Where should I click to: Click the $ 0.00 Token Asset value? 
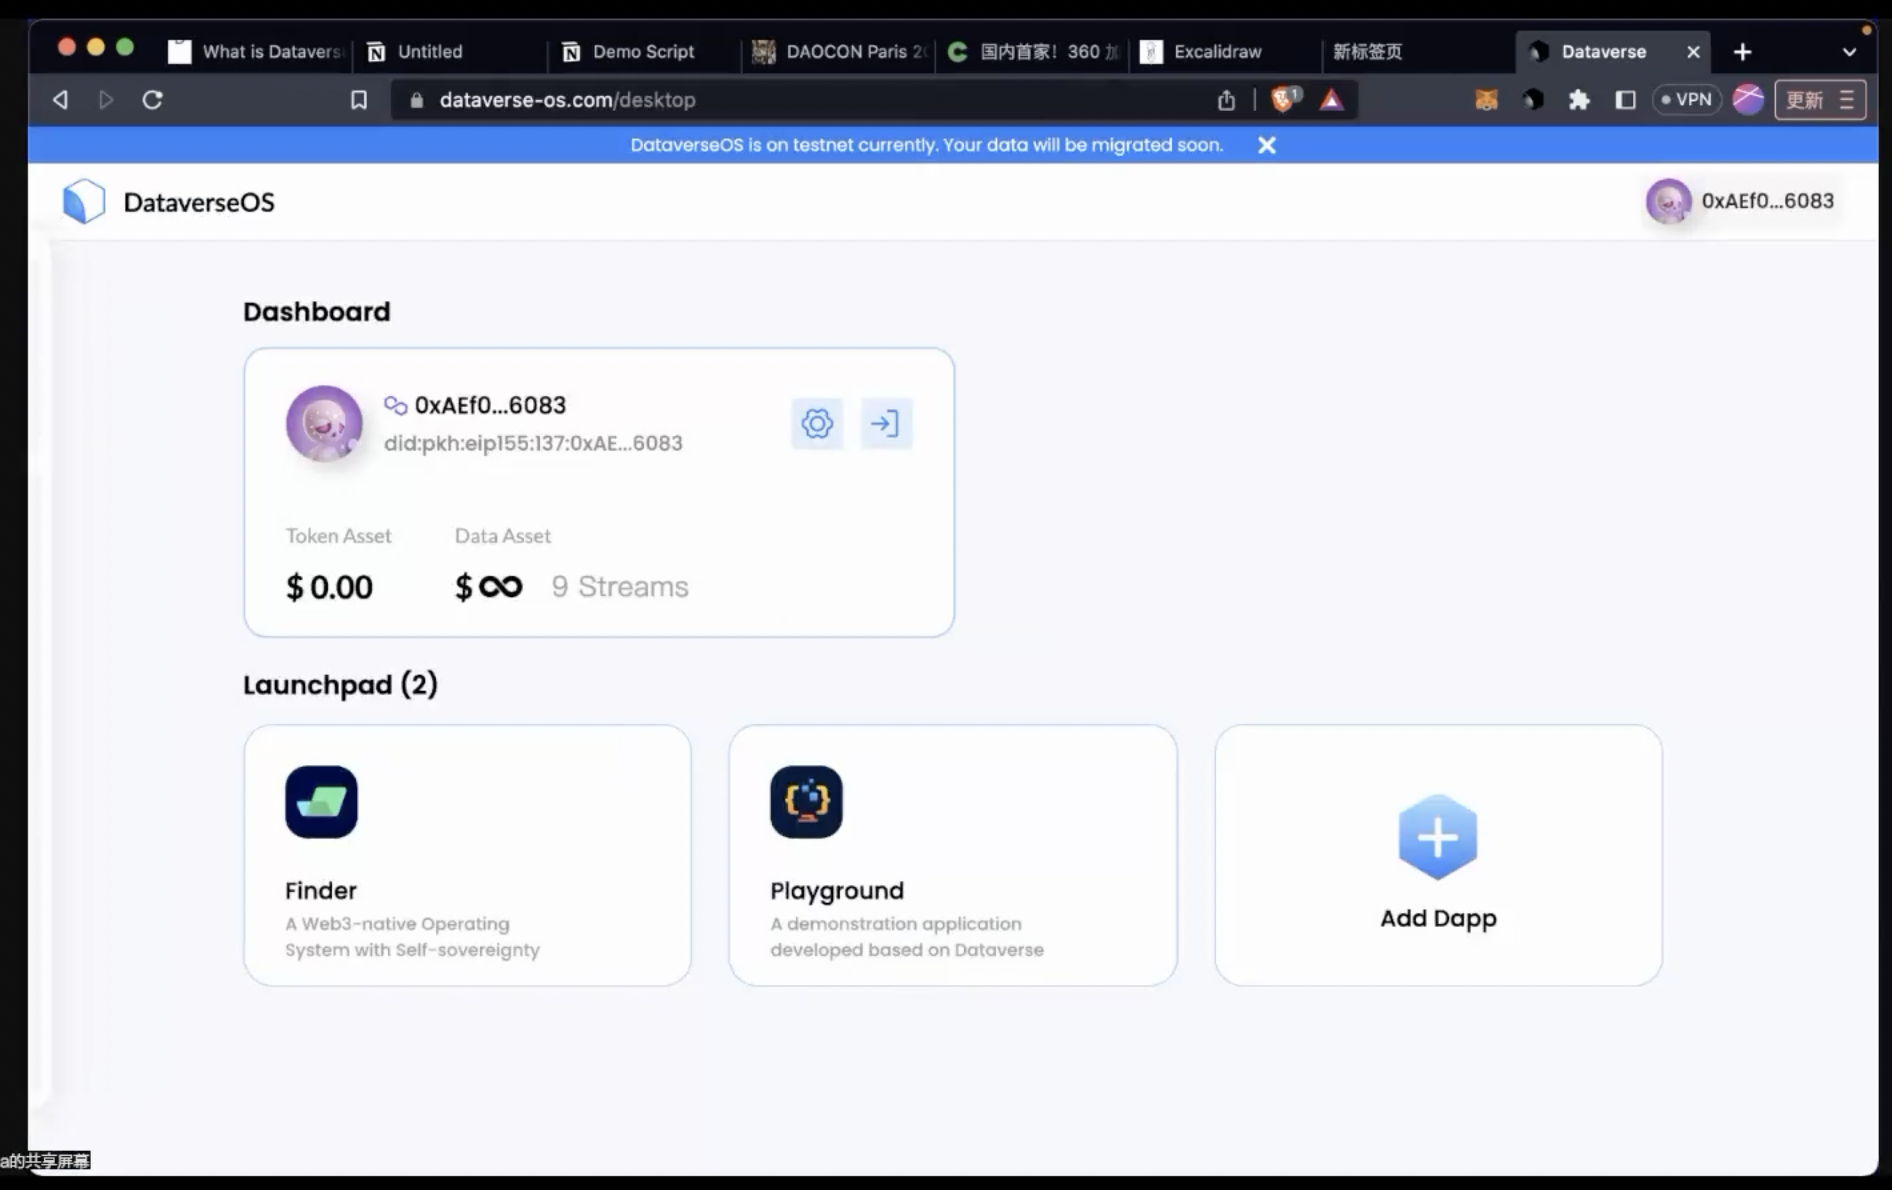[329, 587]
